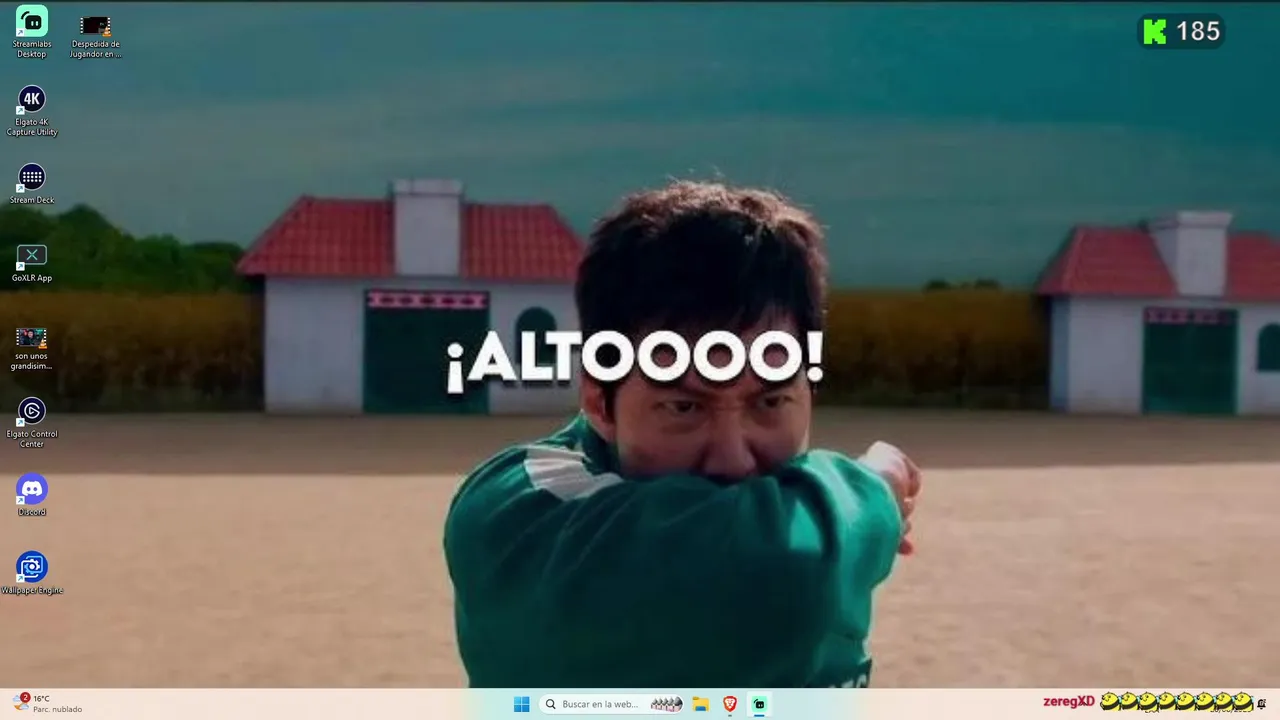Launch Wallpaper Engine shortcut
Screen dimensions: 1280x720
32,573
